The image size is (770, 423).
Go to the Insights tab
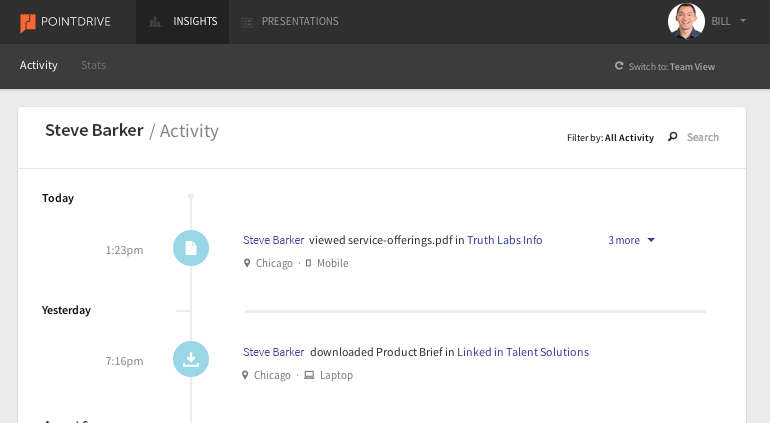183,22
